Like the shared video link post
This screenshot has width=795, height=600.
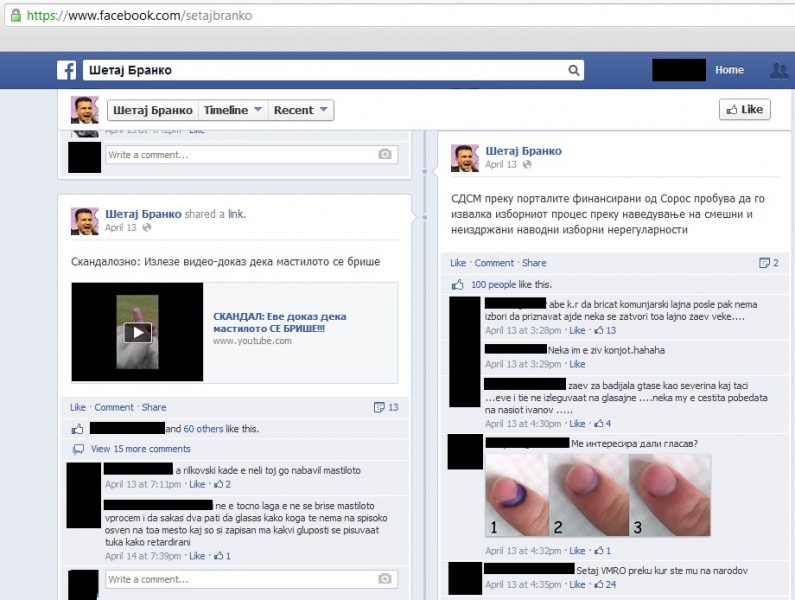click(78, 408)
